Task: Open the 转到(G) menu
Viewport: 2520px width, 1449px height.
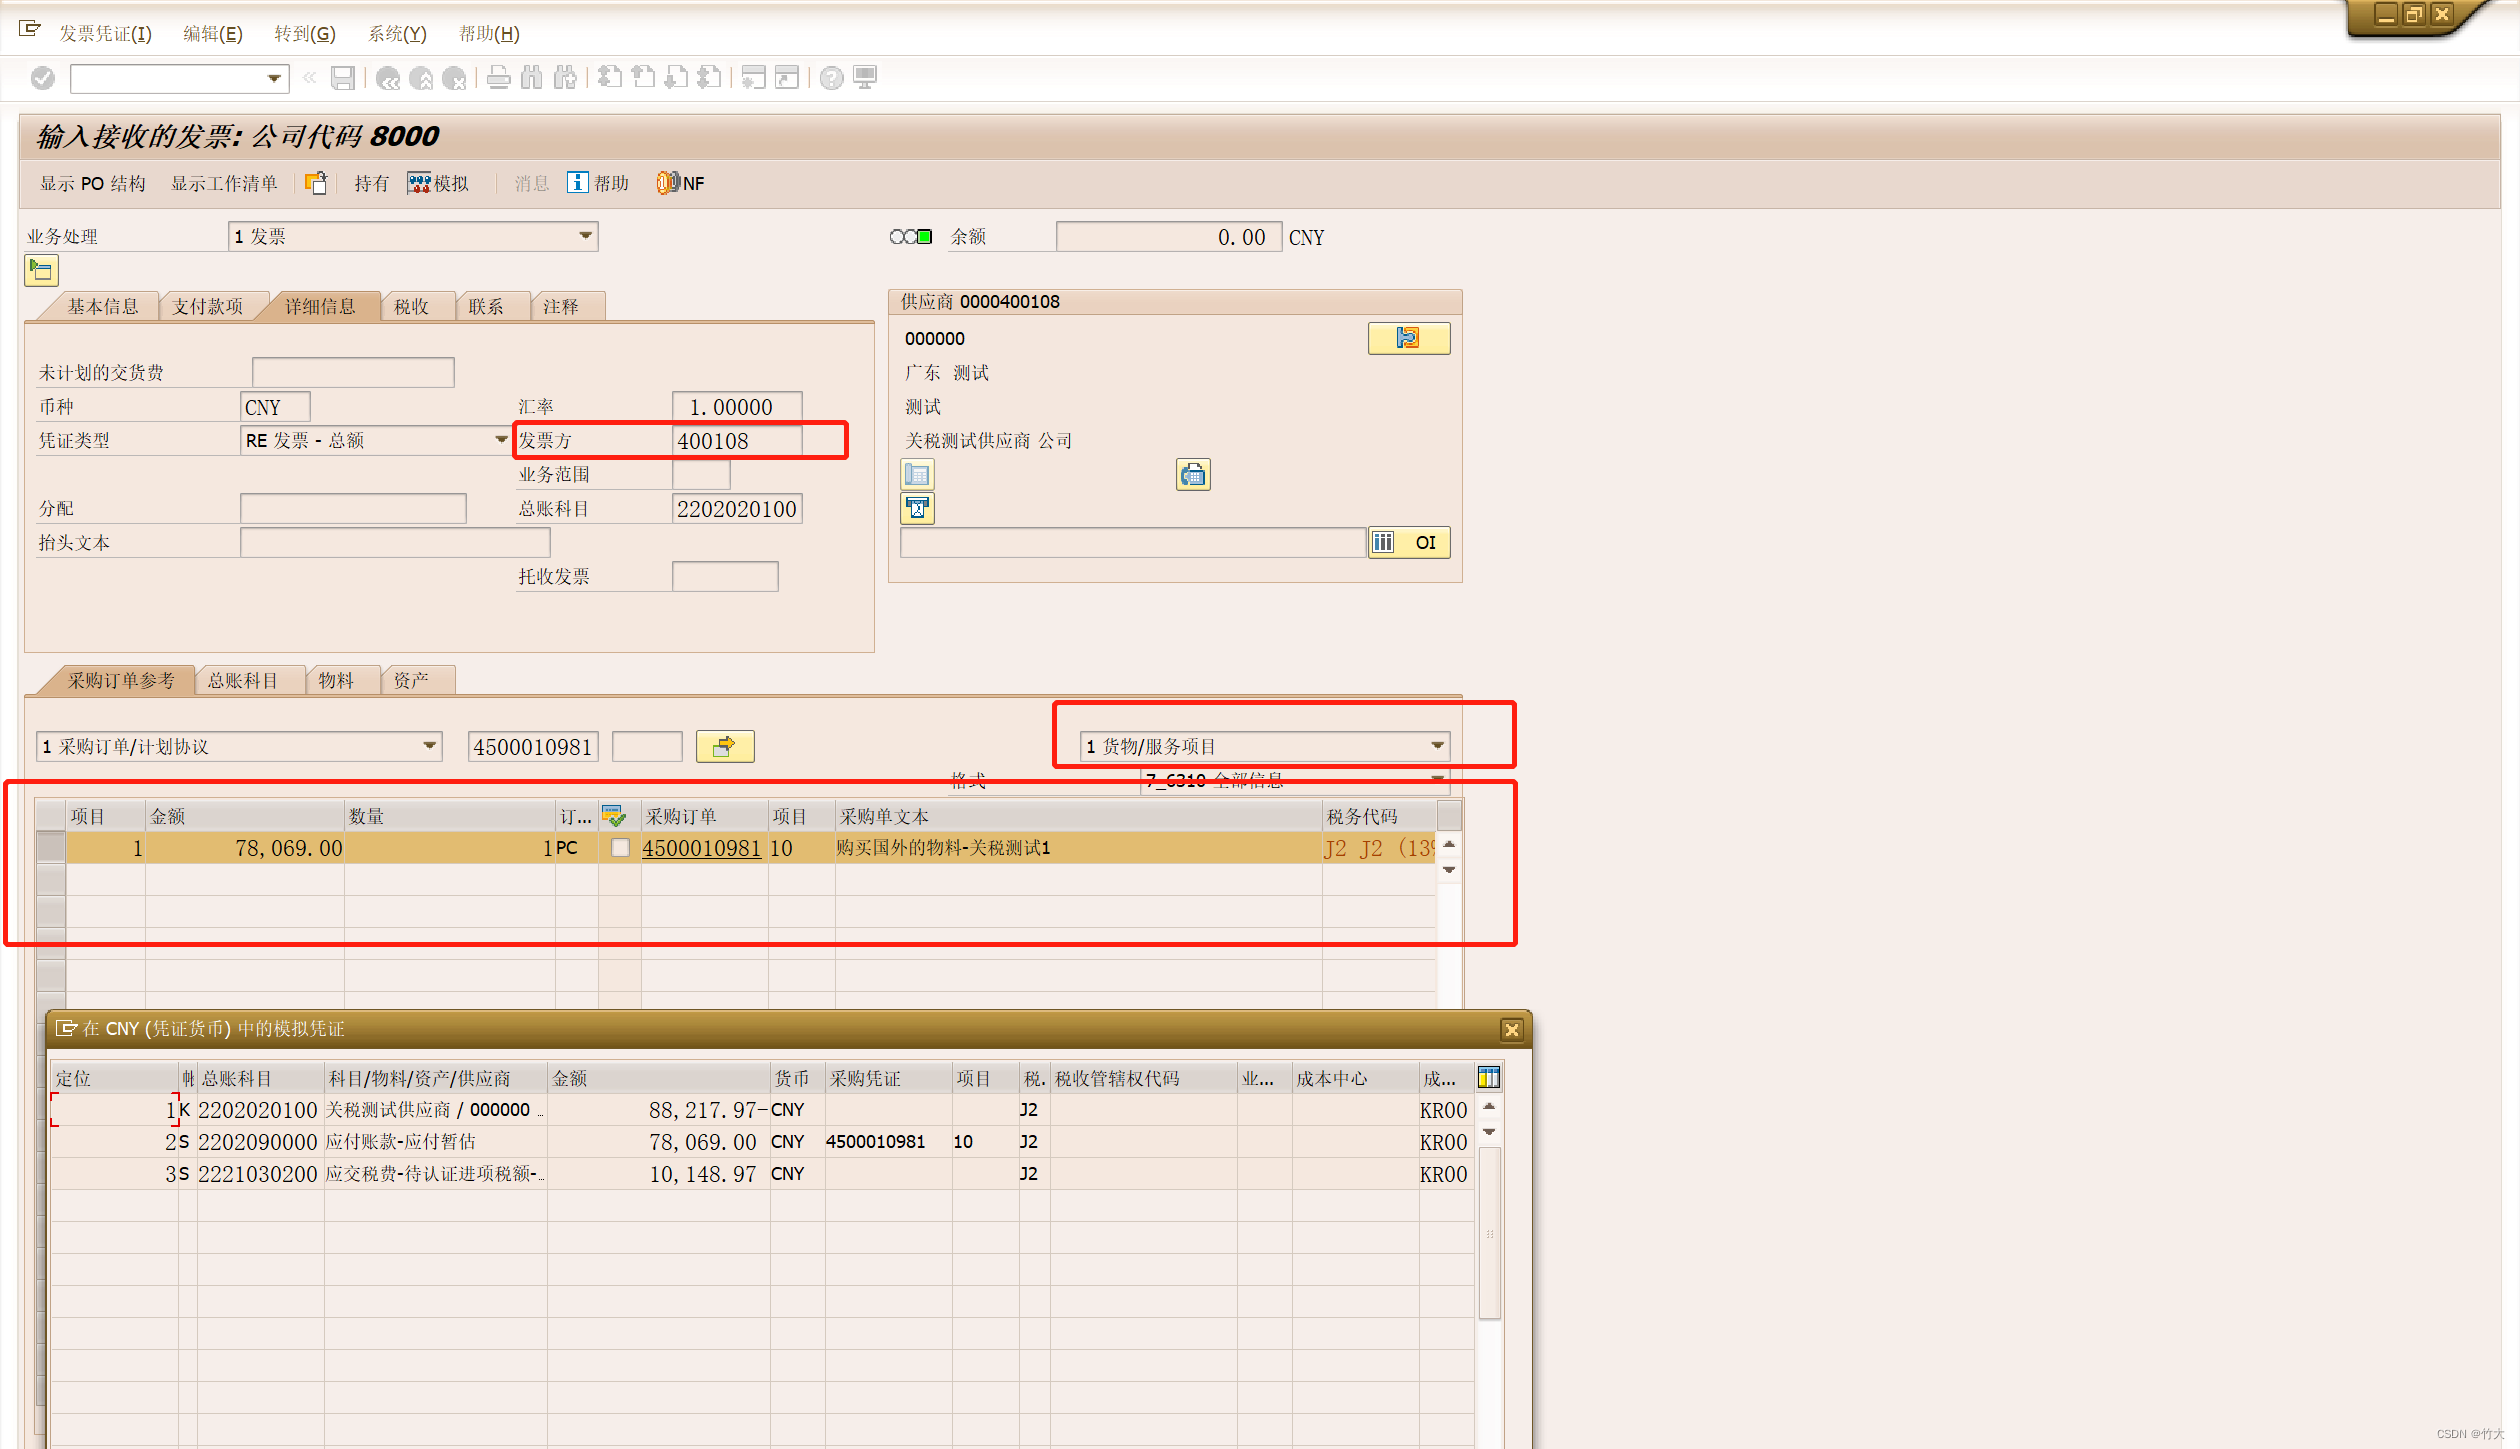Action: [304, 34]
